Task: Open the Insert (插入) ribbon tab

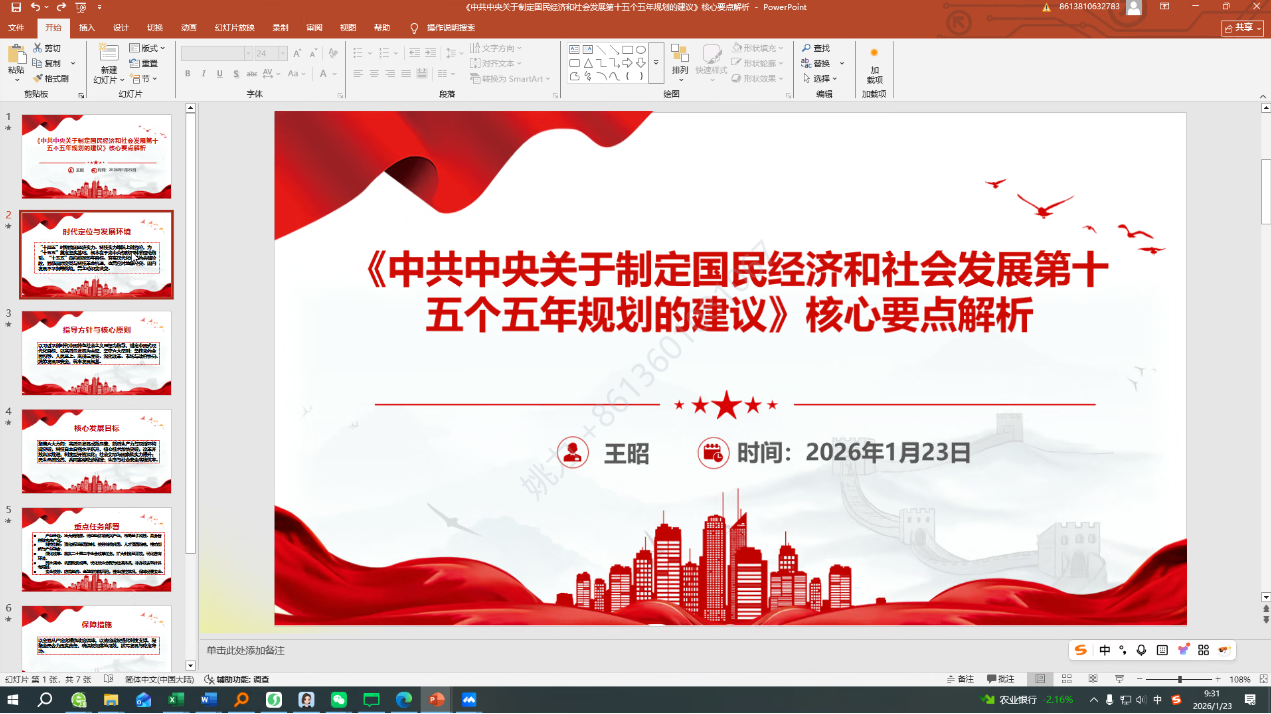Action: pos(87,27)
